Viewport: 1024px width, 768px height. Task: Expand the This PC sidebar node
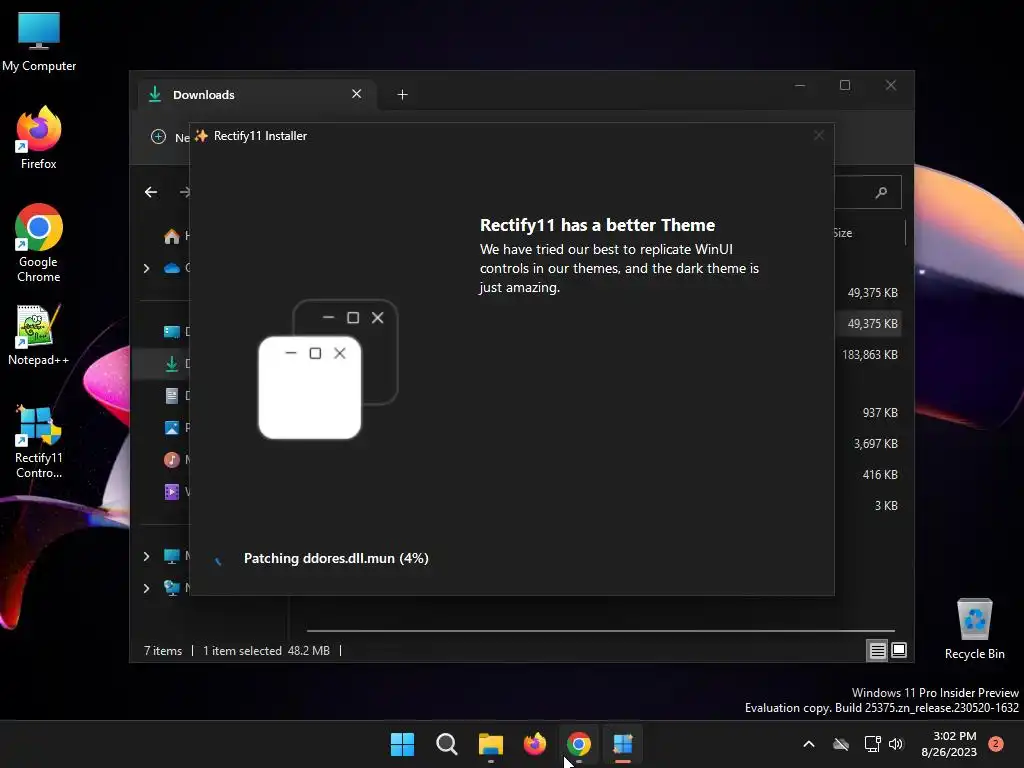[146, 556]
